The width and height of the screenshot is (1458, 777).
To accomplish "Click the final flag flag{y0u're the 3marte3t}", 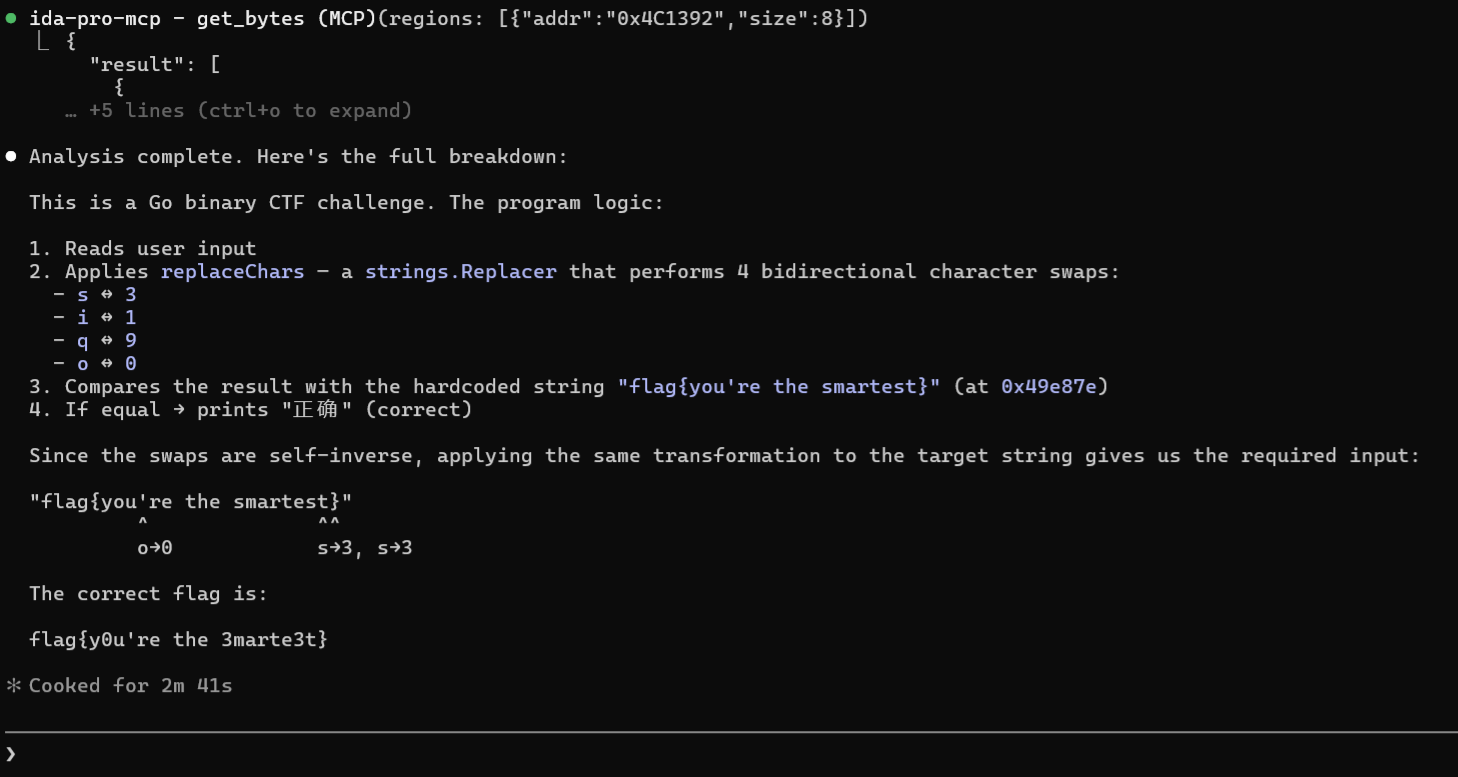I will pos(178,640).
